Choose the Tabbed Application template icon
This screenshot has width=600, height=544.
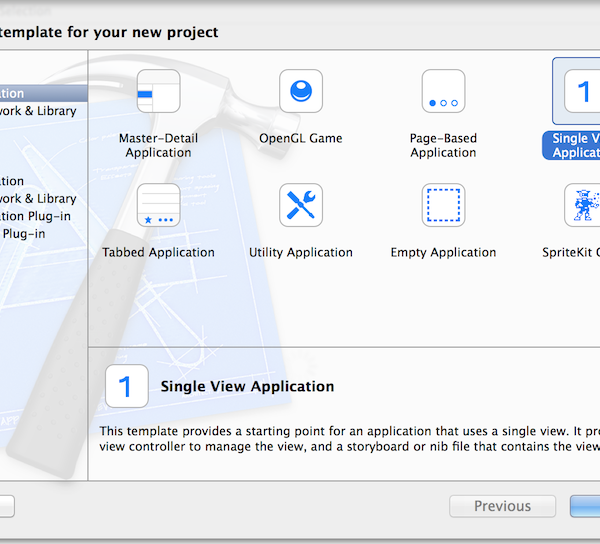click(158, 205)
